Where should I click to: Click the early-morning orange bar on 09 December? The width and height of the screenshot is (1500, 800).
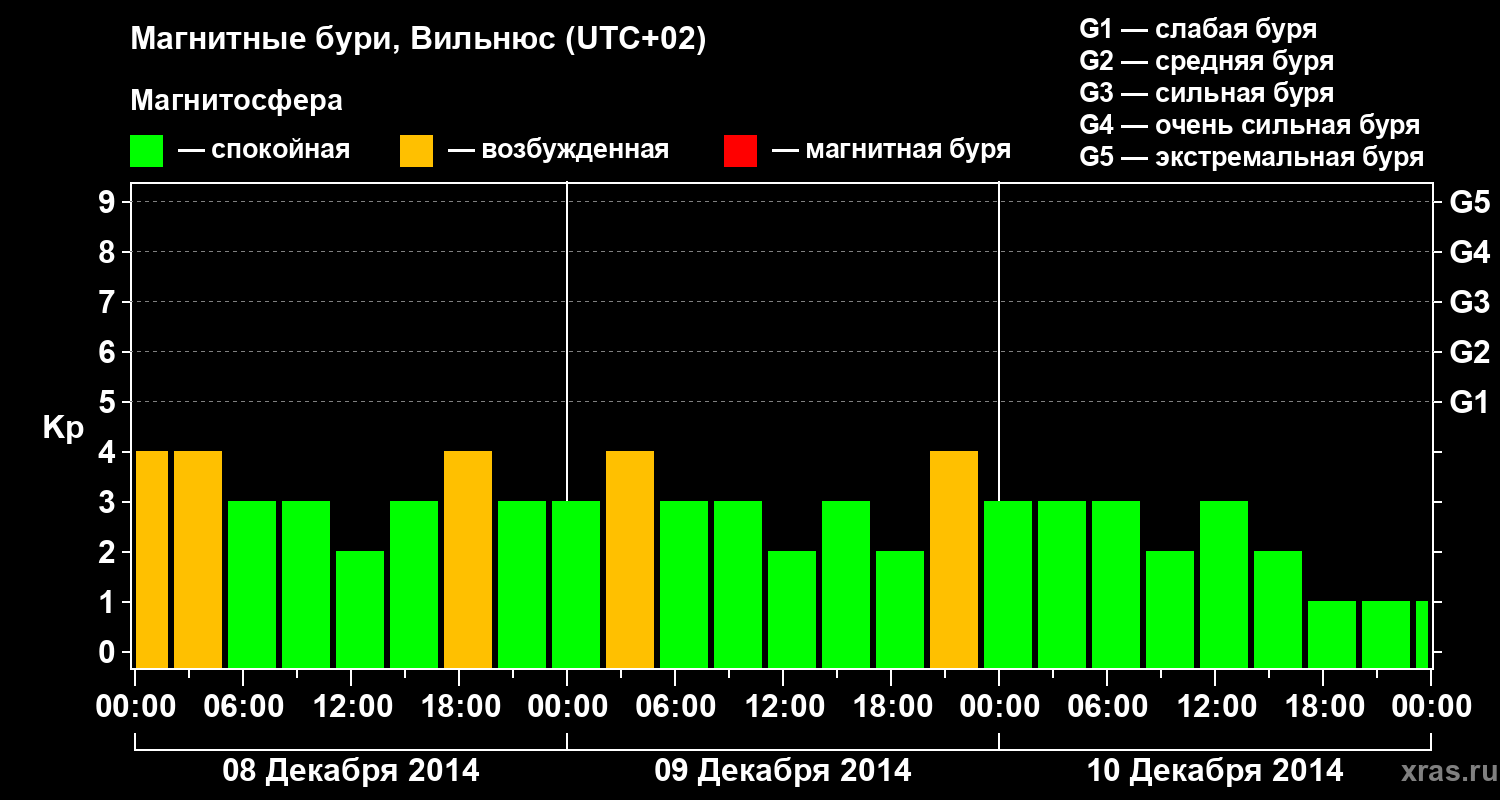[630, 560]
